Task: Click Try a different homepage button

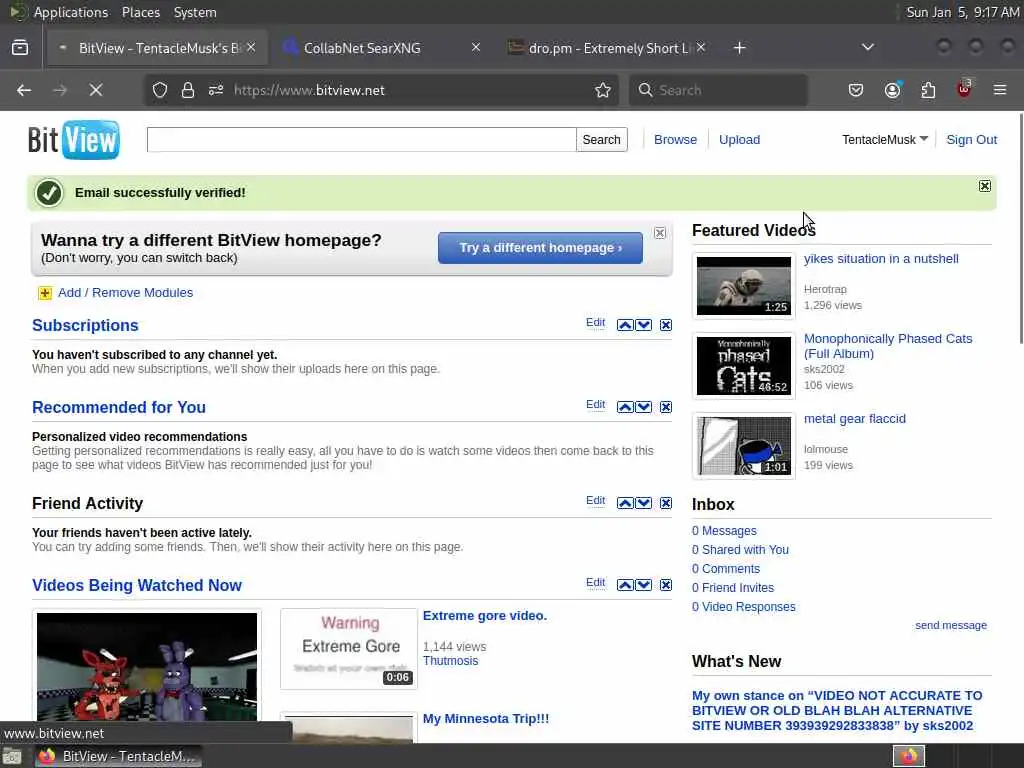Action: pyautogui.click(x=540, y=248)
